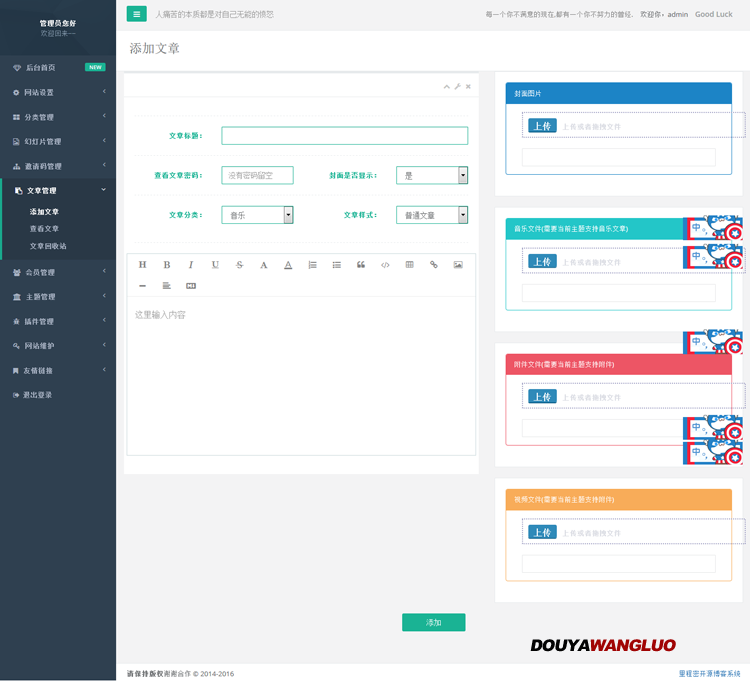Click the file text field under 封面图片 upload
750x681 pixels.
click(x=618, y=157)
